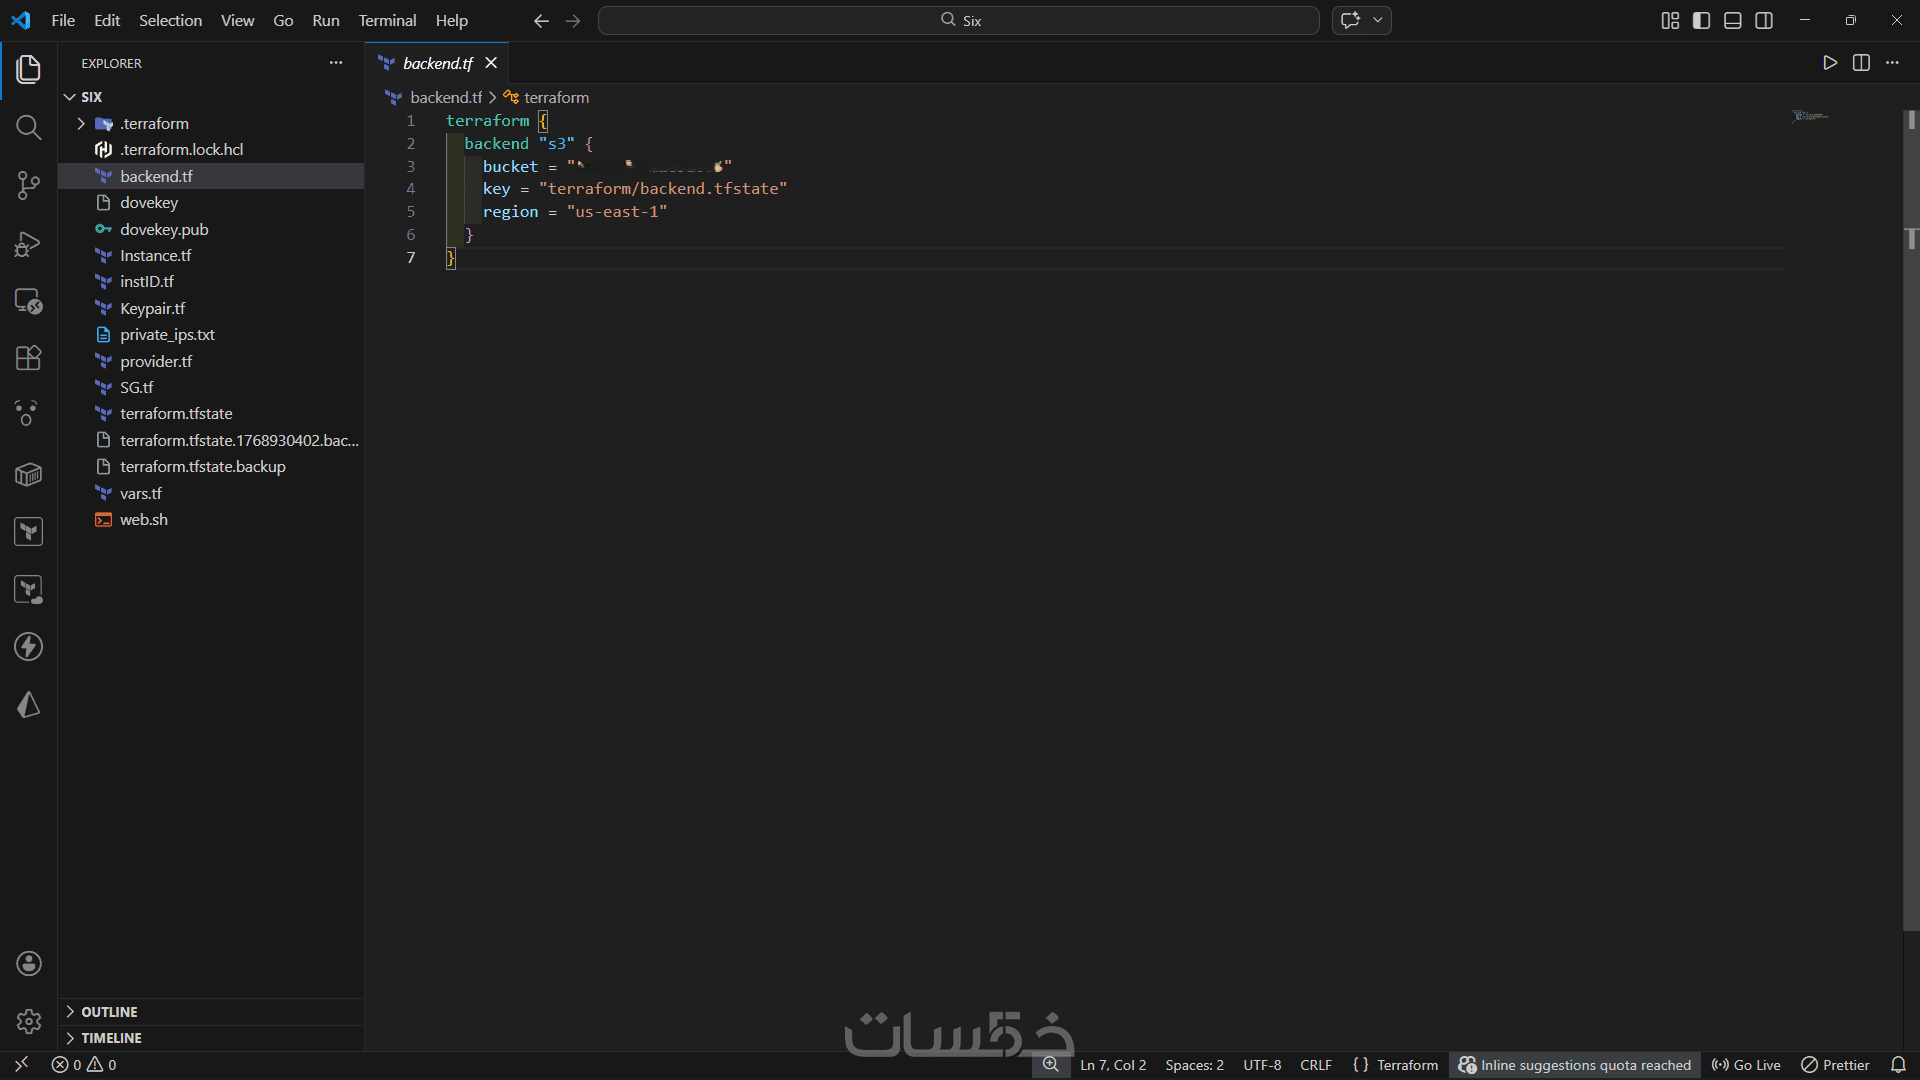
Task: Open the Search view in activity bar
Action: (x=28, y=127)
